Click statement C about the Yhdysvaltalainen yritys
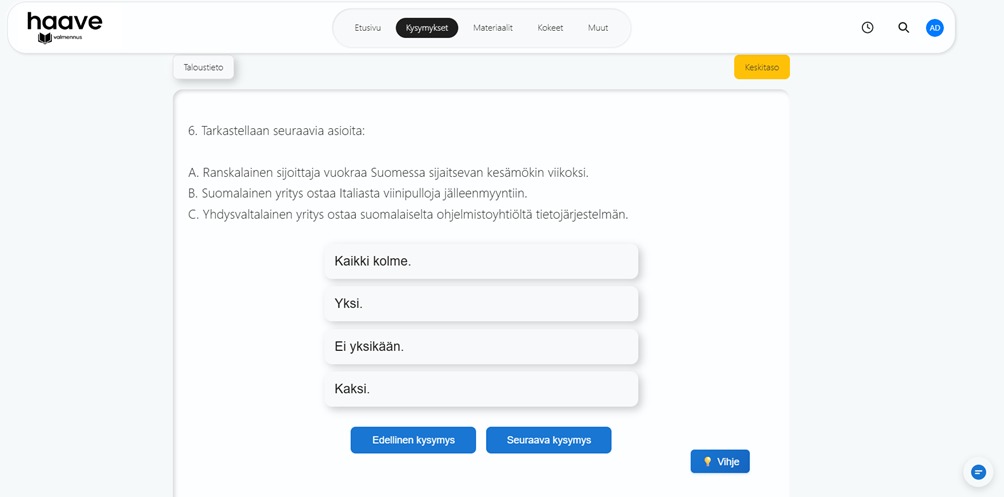The image size is (1004, 497). (x=409, y=215)
